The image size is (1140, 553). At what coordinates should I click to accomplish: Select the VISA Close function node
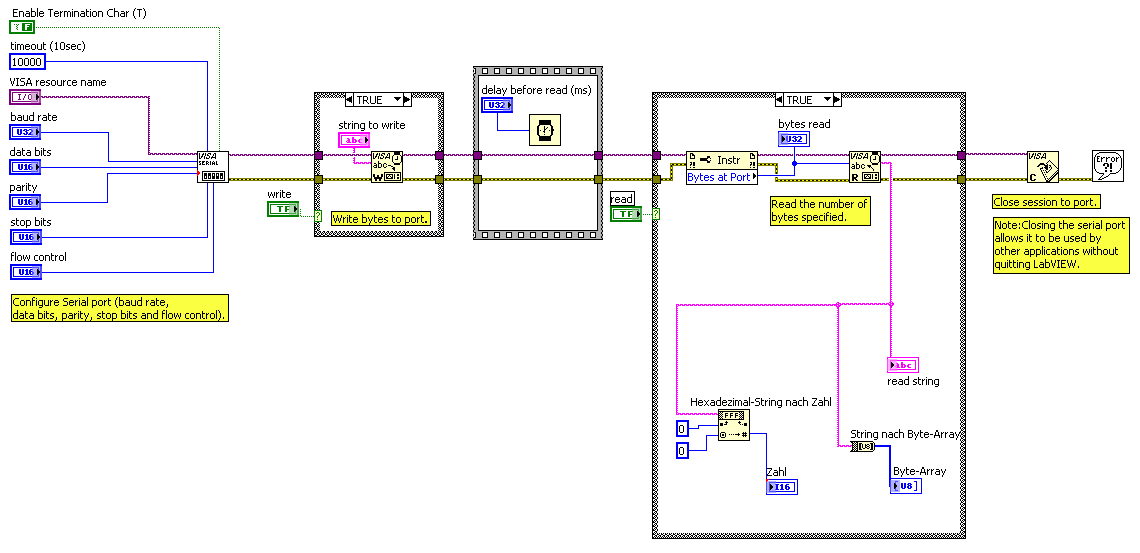coord(1043,166)
